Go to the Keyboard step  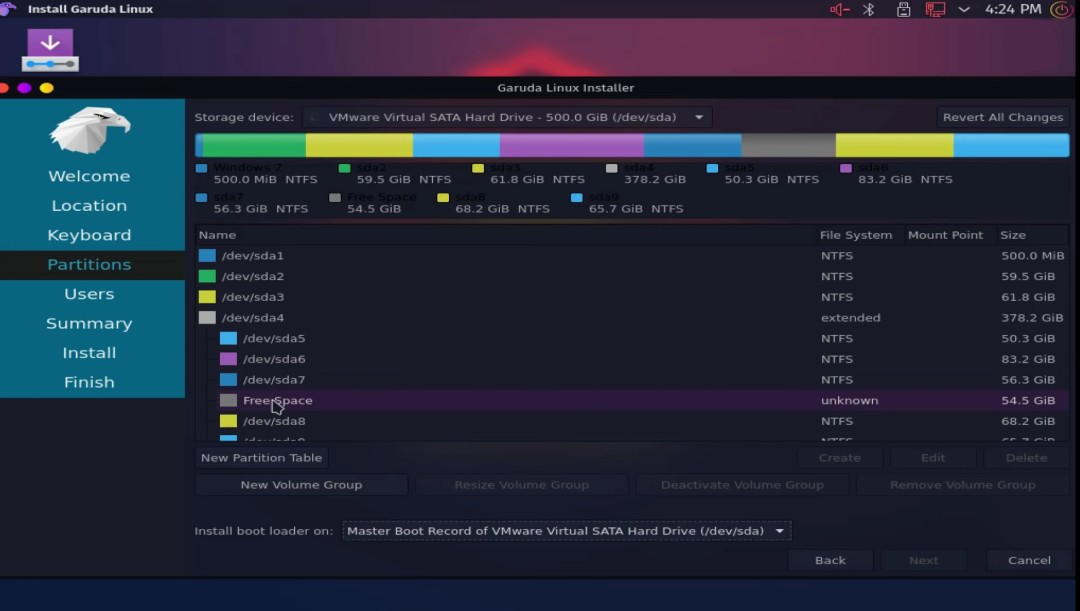[89, 235]
